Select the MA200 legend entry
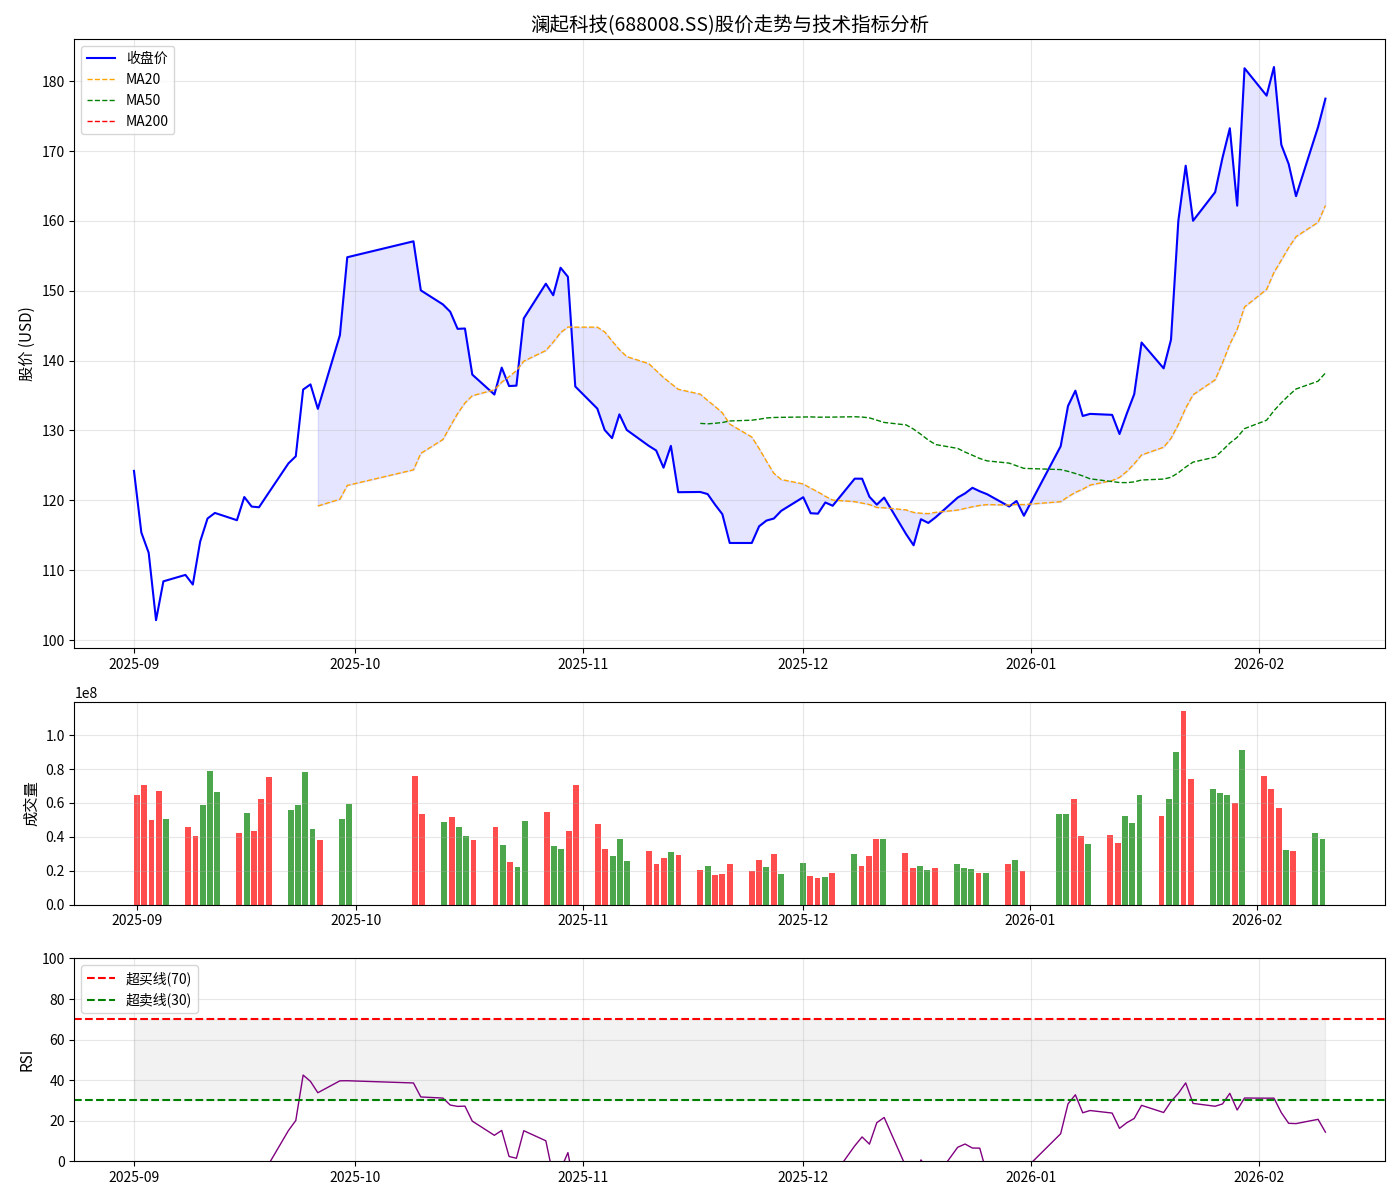Screen dimensions: 1400x1200 click(x=146, y=121)
